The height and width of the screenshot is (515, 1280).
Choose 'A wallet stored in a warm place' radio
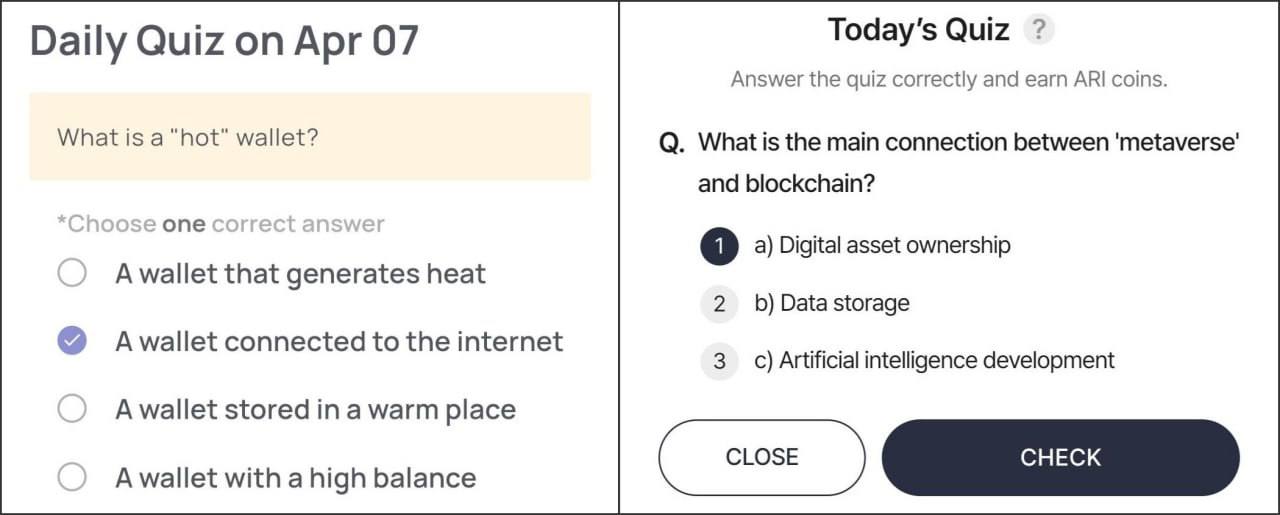pyautogui.click(x=72, y=409)
